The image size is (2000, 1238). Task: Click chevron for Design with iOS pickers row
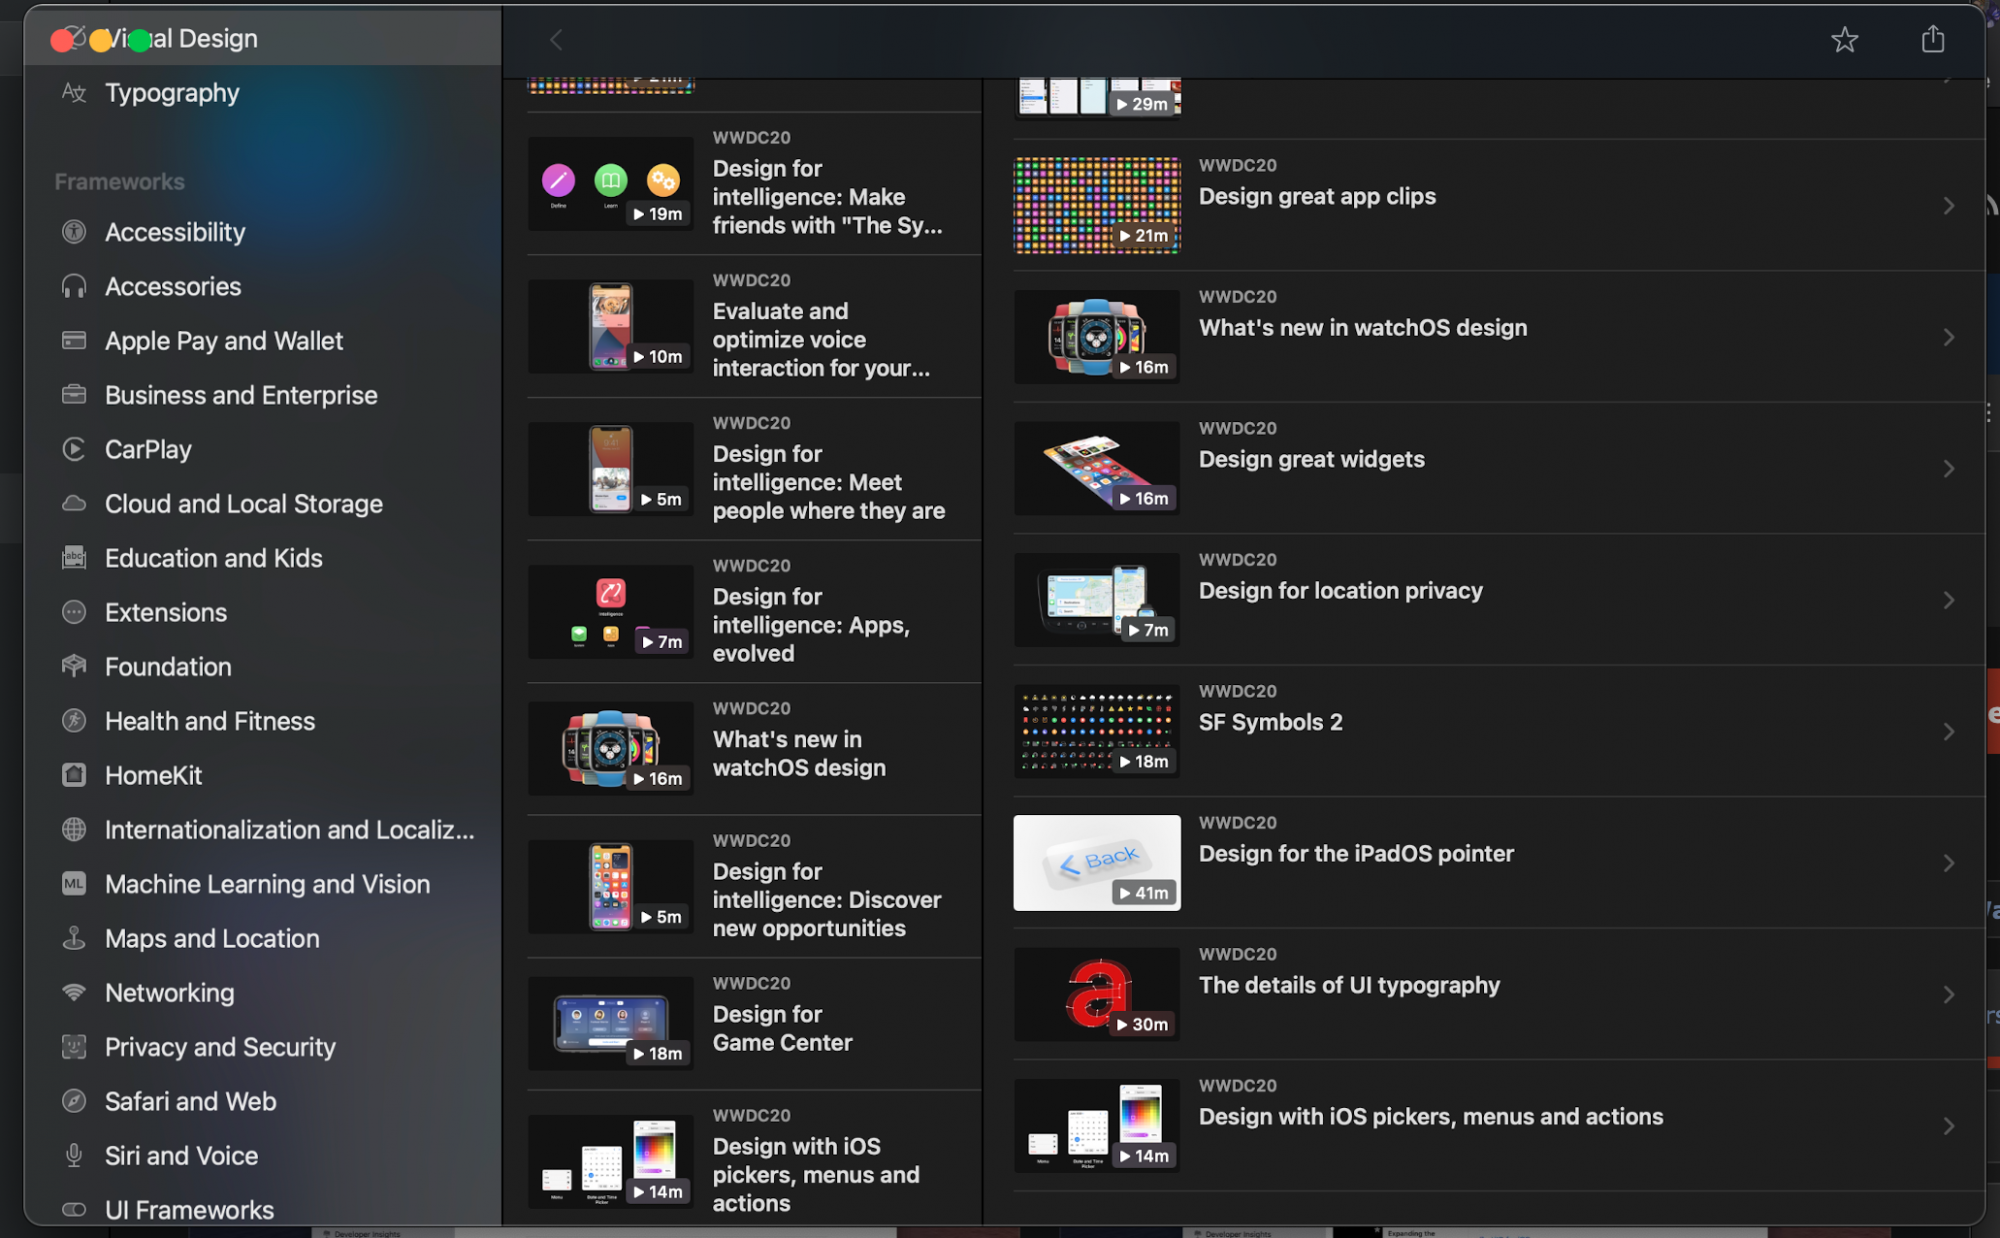(1948, 1126)
